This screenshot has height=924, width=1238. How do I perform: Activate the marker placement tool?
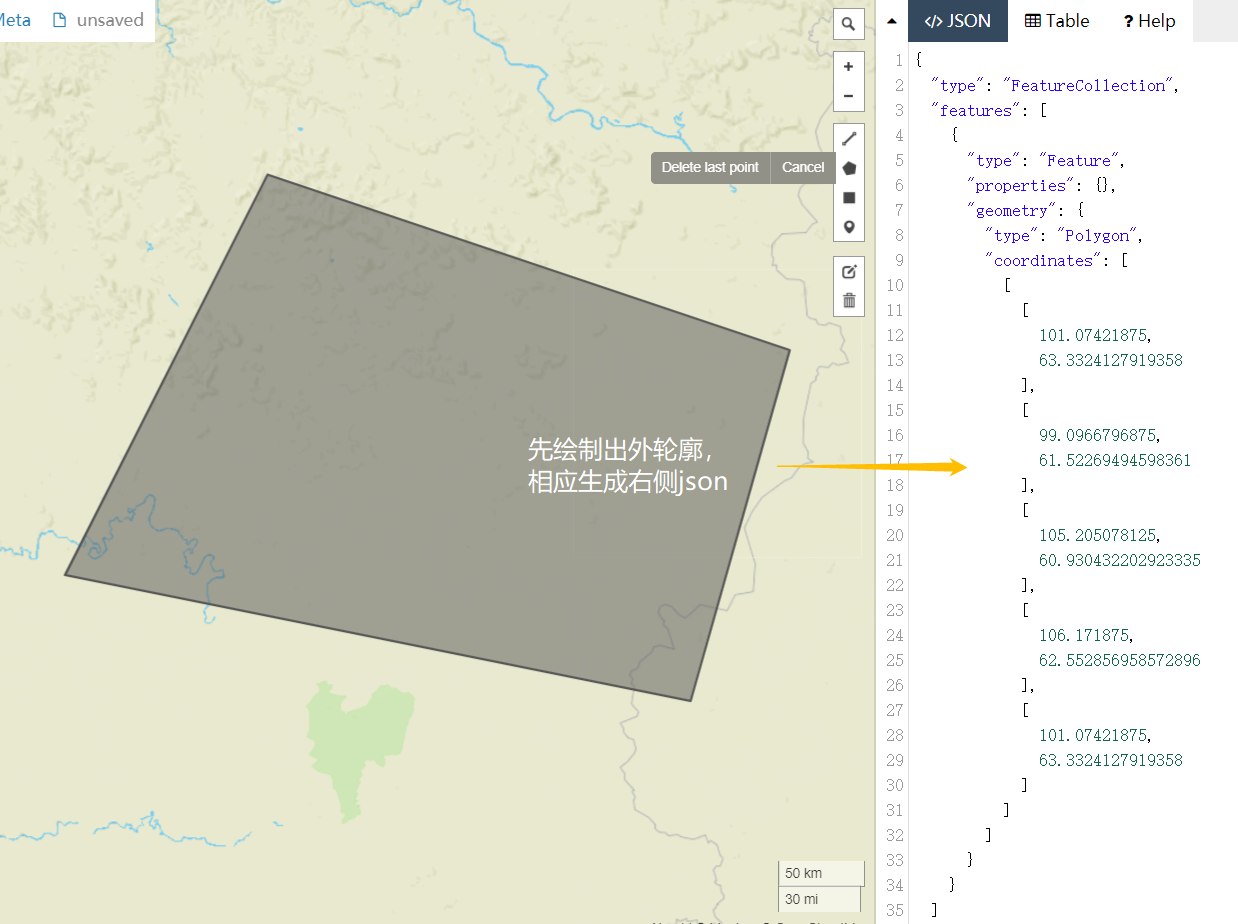pos(848,226)
